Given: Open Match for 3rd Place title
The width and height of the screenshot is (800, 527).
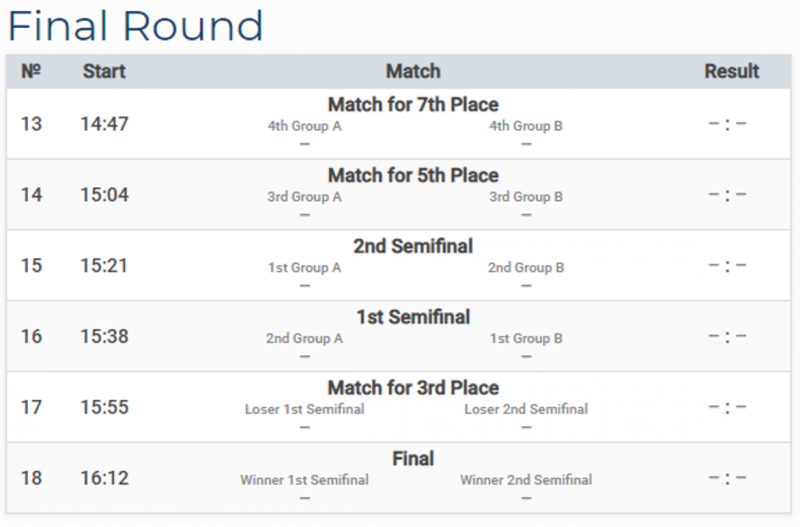Looking at the screenshot, I should (413, 388).
